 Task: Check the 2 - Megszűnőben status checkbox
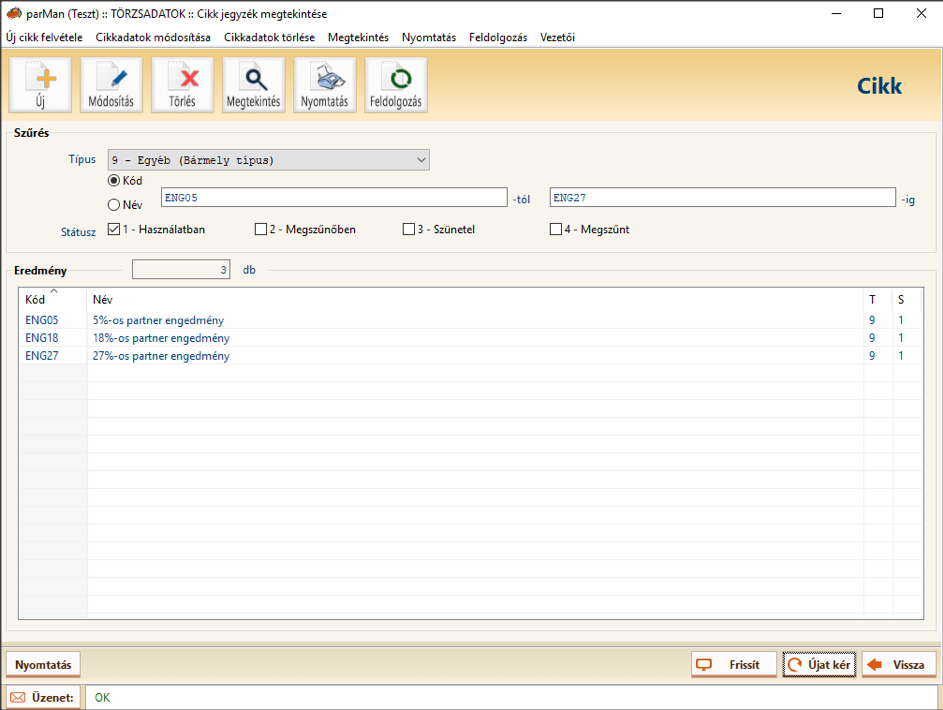[261, 229]
